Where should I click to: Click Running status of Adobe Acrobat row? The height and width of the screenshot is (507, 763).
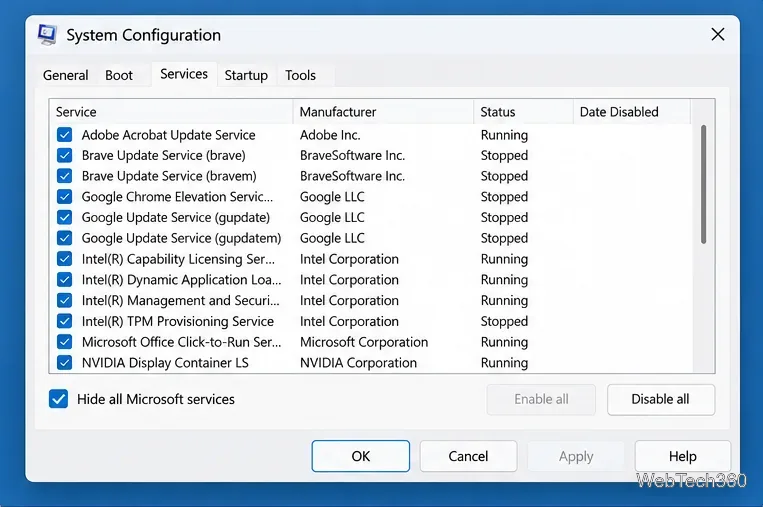point(504,135)
